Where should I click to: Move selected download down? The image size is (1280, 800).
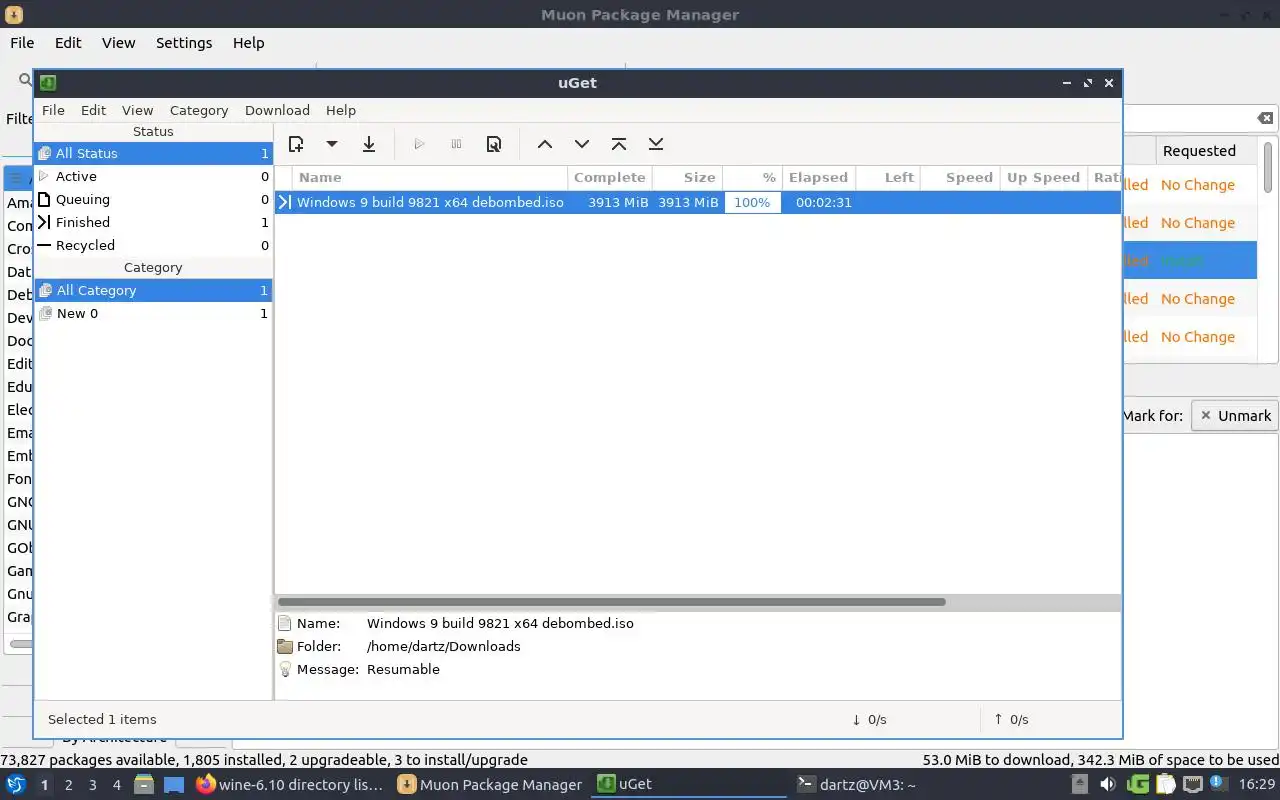tap(582, 144)
